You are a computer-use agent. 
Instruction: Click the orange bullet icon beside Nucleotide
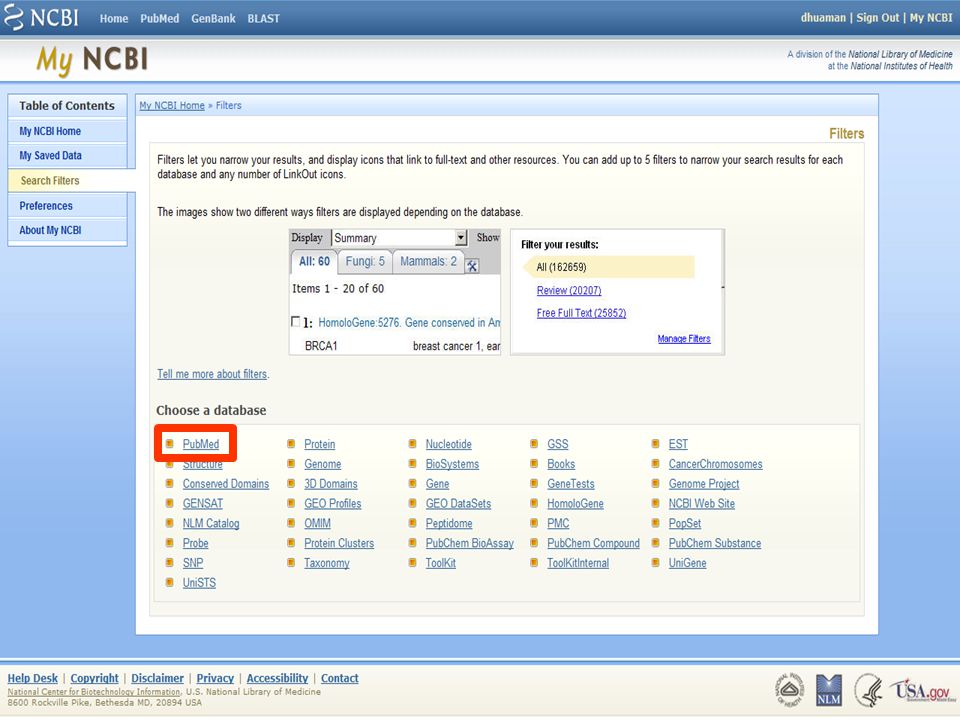(413, 444)
